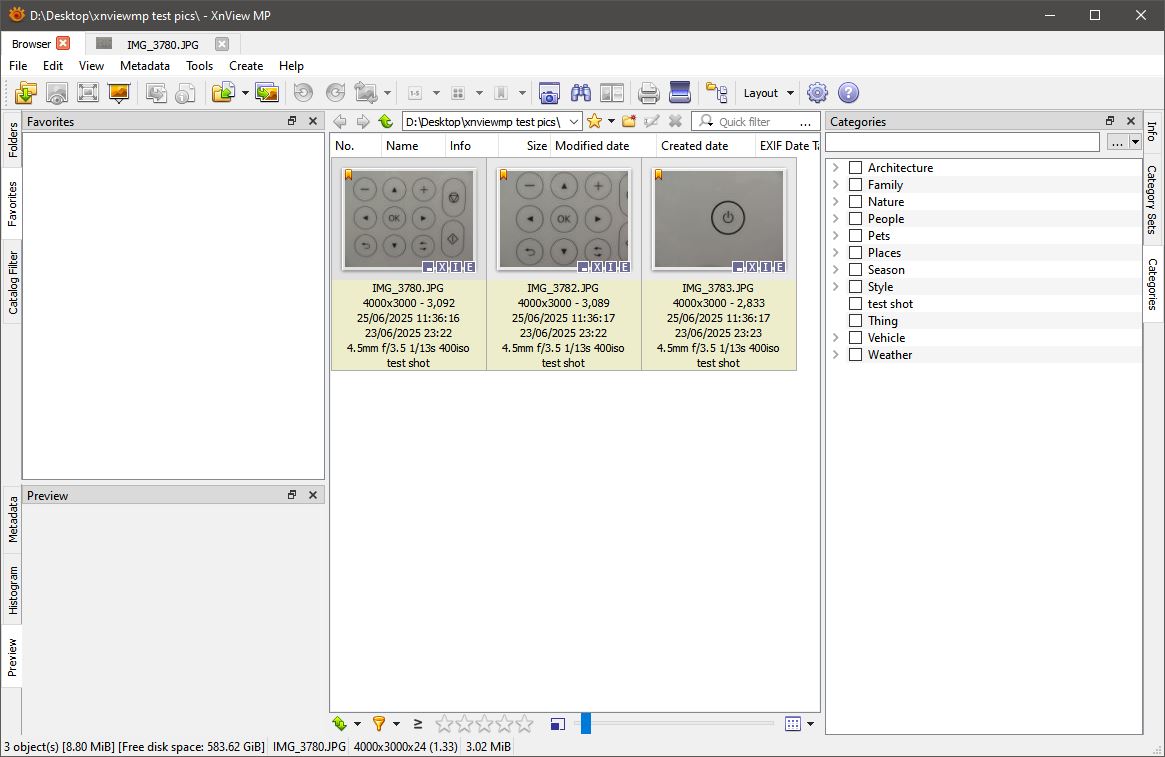Viewport: 1165px width, 757px height.
Task: Check the Pets category checkbox
Action: [x=855, y=236]
